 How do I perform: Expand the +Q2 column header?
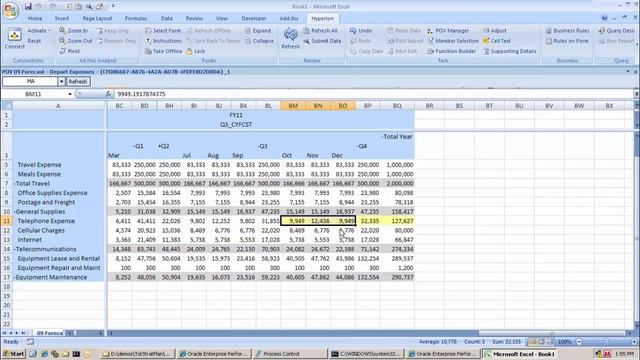pos(163,146)
